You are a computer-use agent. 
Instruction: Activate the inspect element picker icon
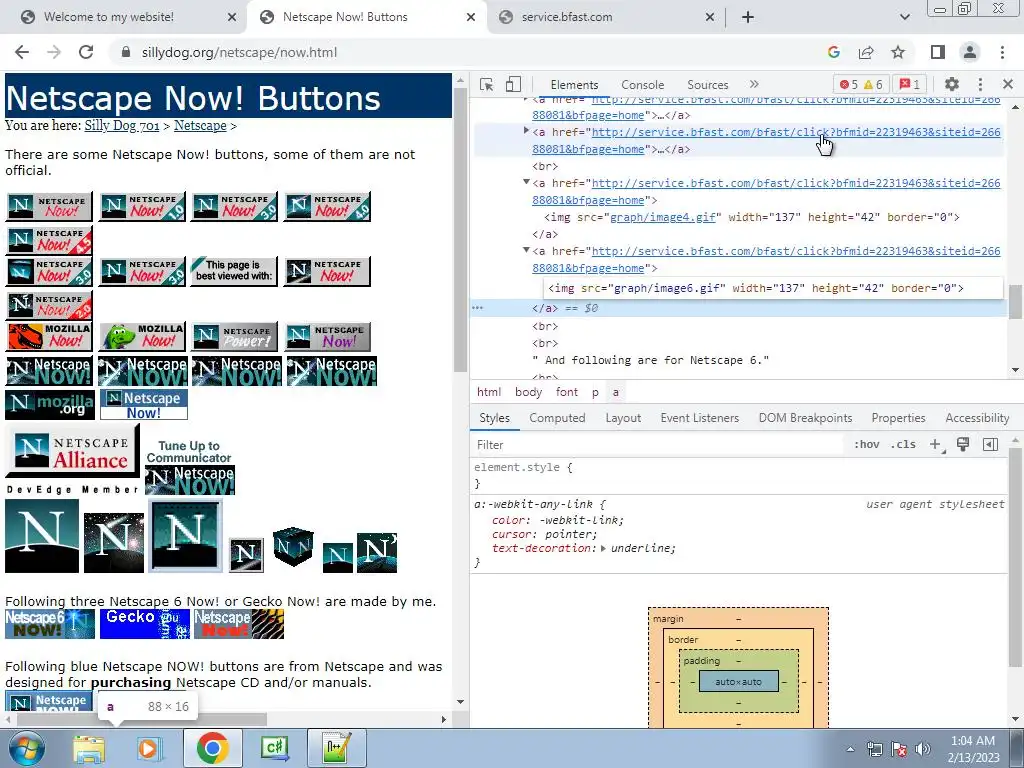[486, 84]
